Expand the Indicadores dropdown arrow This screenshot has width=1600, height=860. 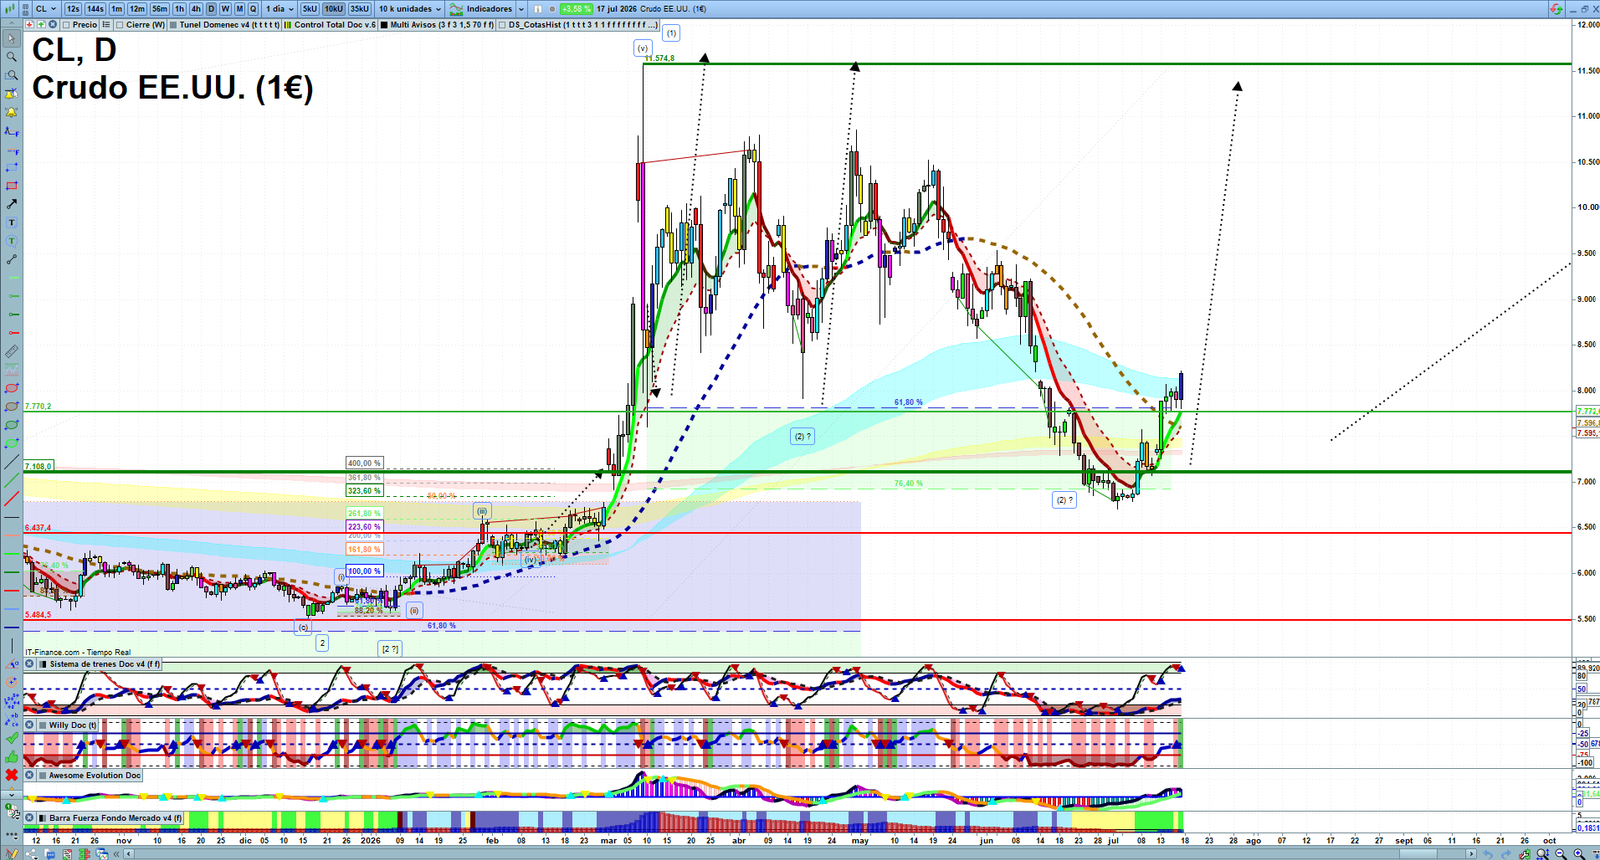521,8
